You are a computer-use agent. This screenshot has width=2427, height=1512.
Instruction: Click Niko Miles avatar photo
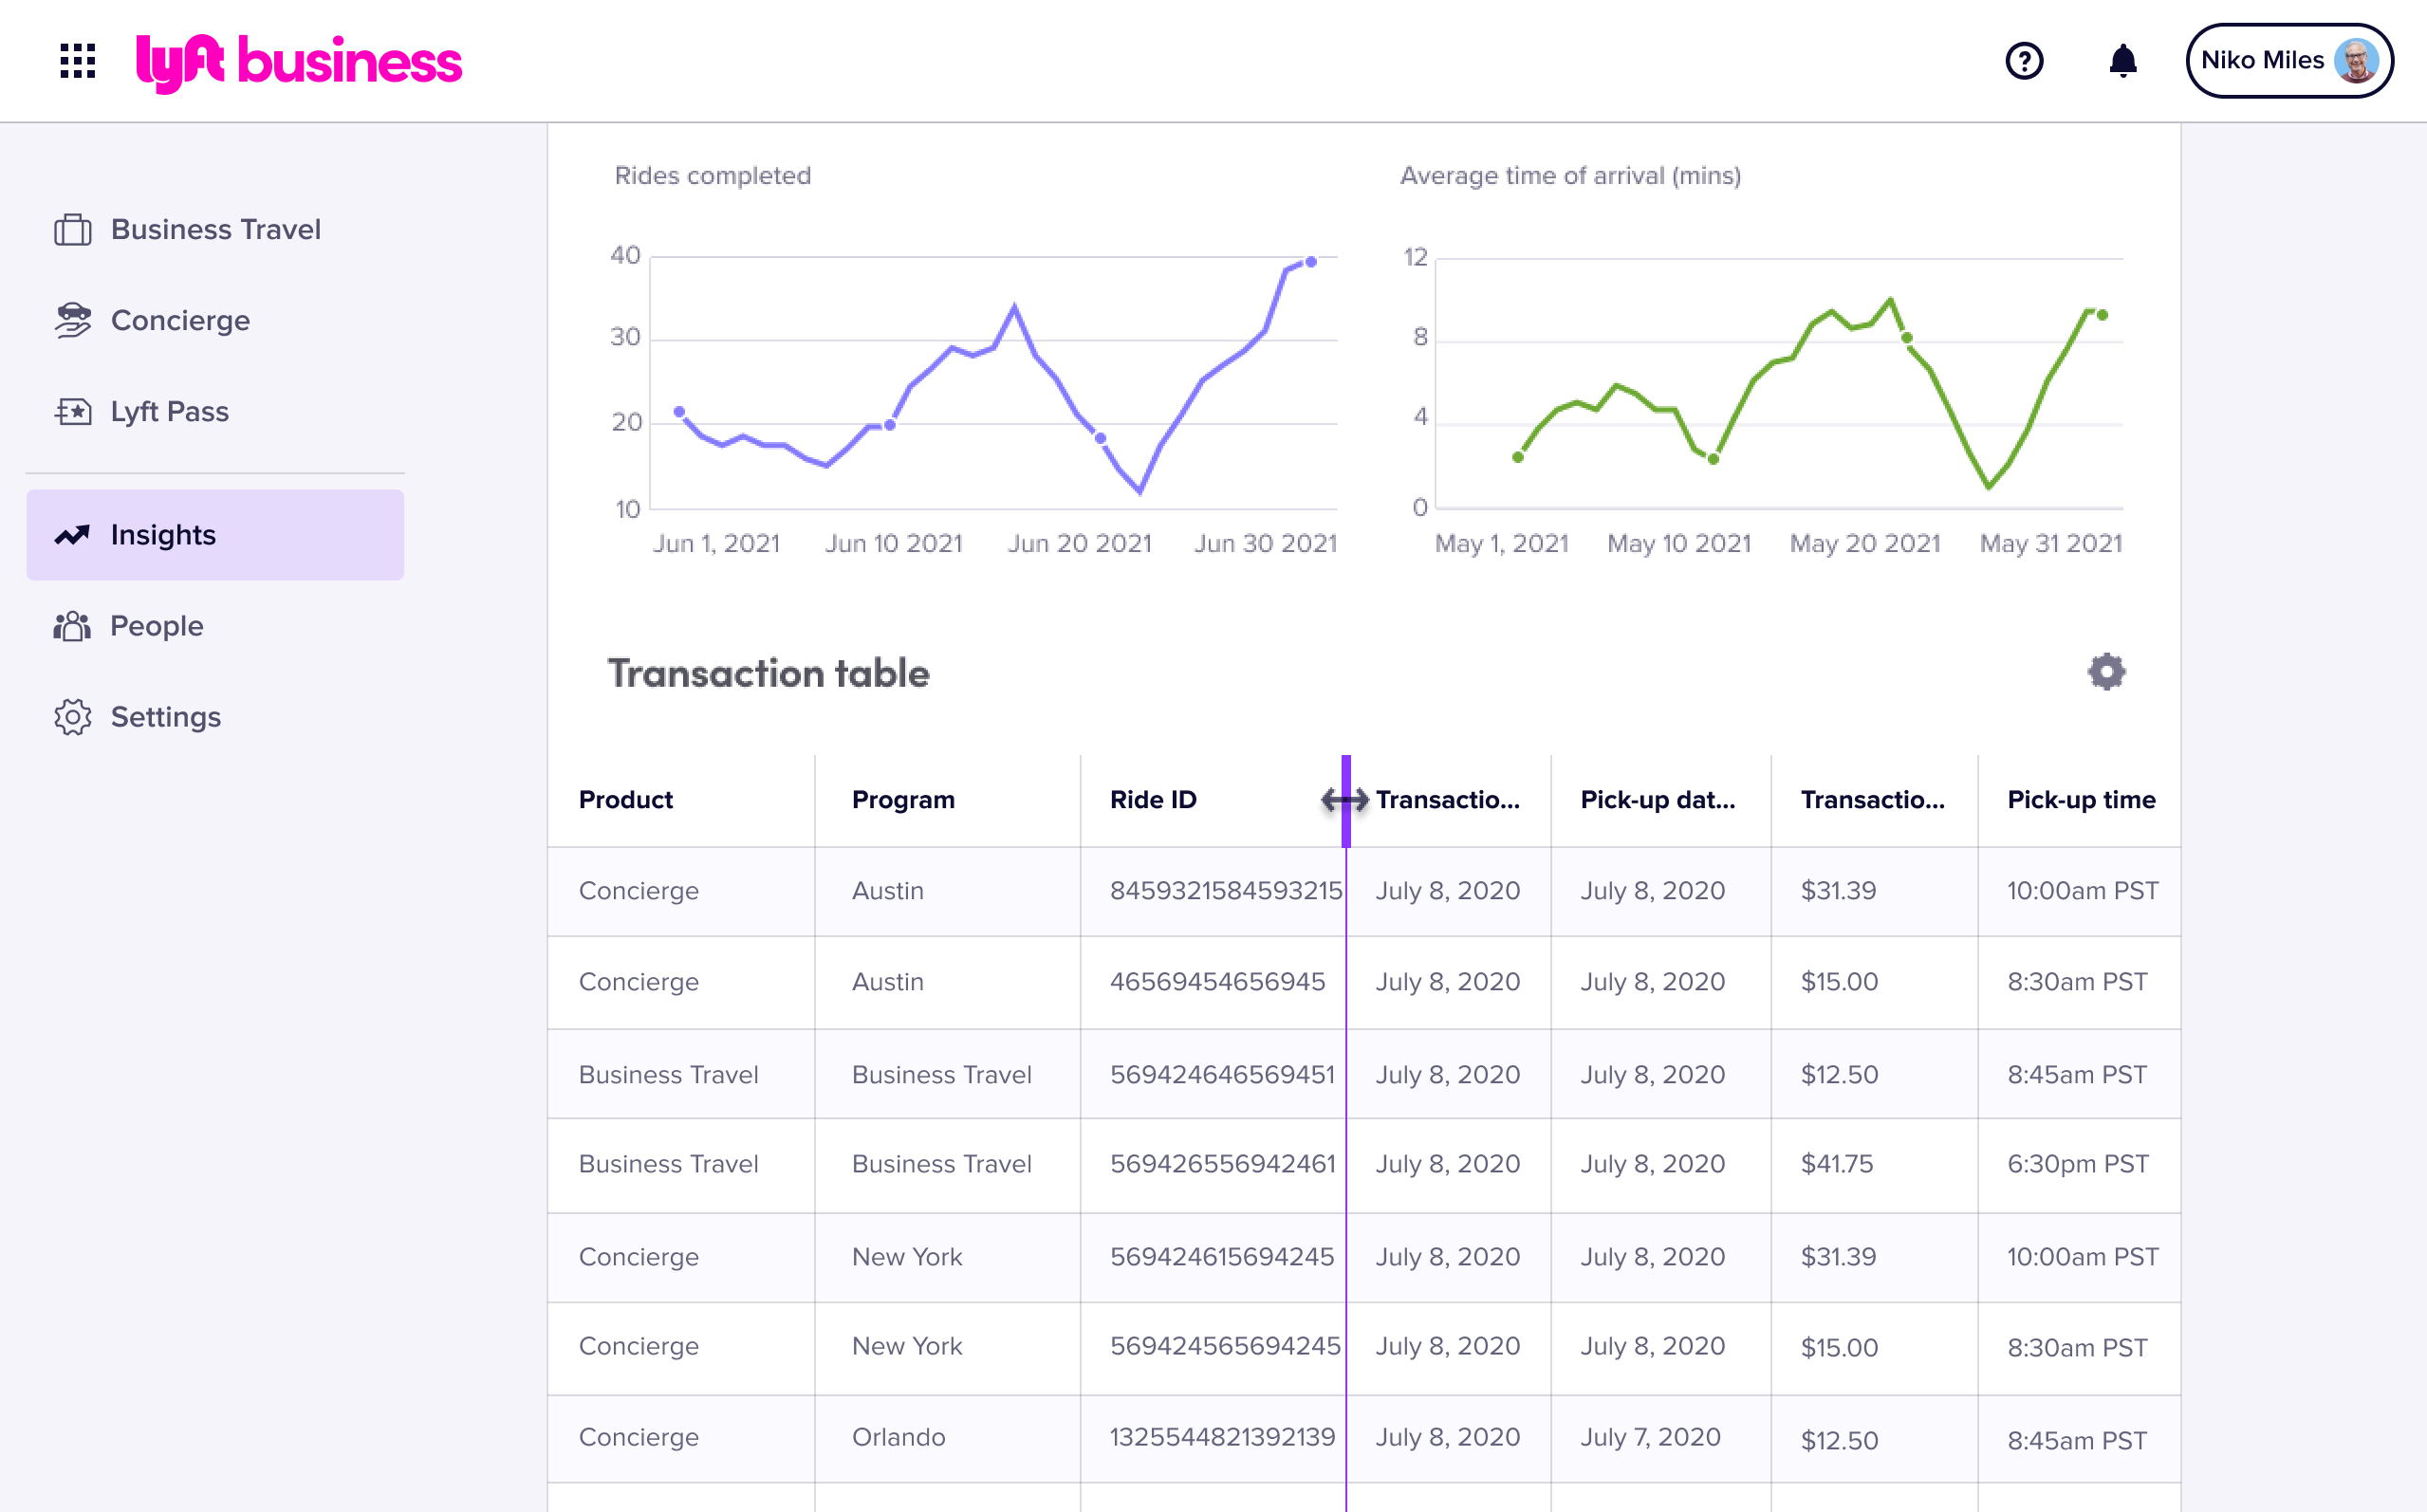tap(2357, 61)
